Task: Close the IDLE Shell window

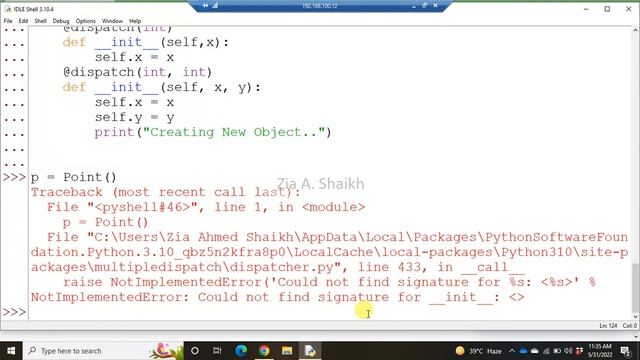Action: [629, 9]
